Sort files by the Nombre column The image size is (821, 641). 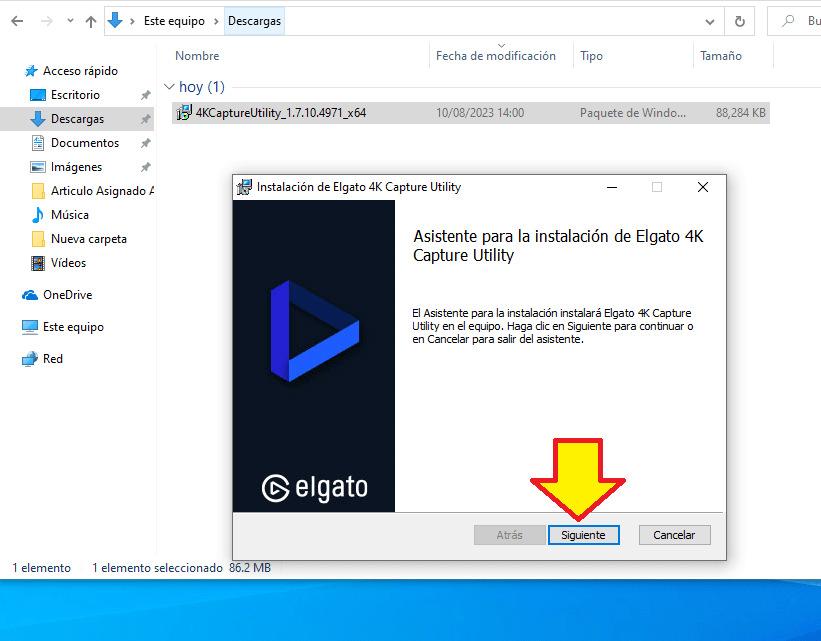(x=197, y=56)
